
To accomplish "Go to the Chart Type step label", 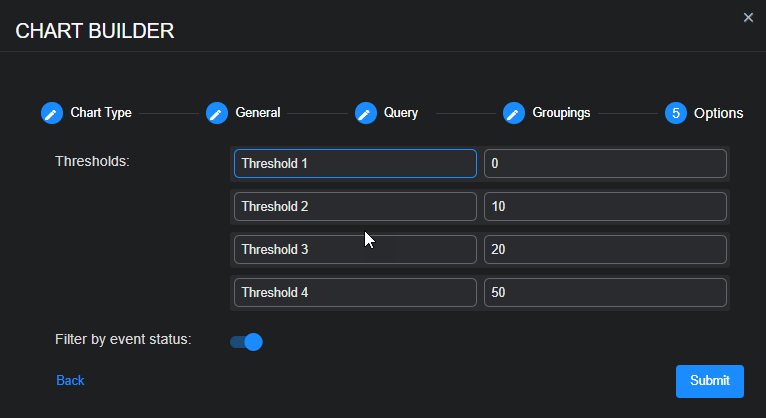I will 100,113.
